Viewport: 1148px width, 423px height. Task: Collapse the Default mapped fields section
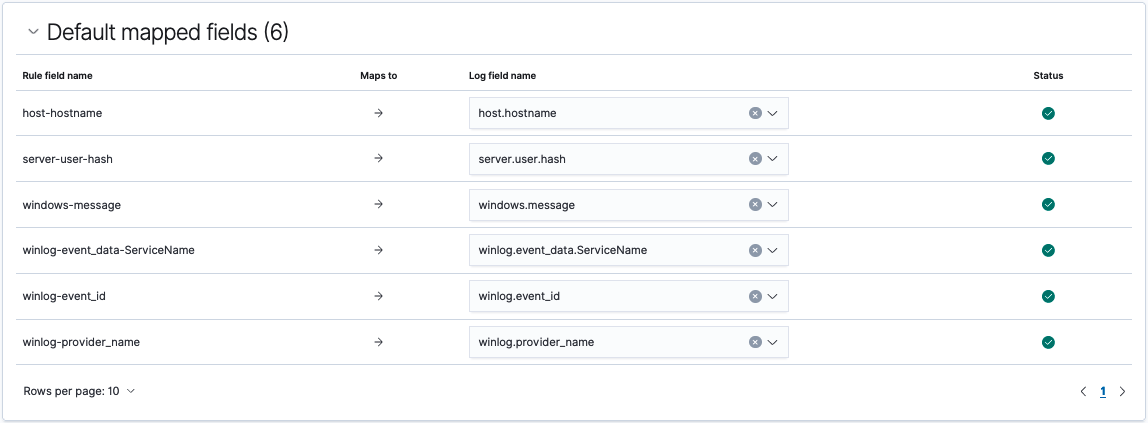point(32,32)
